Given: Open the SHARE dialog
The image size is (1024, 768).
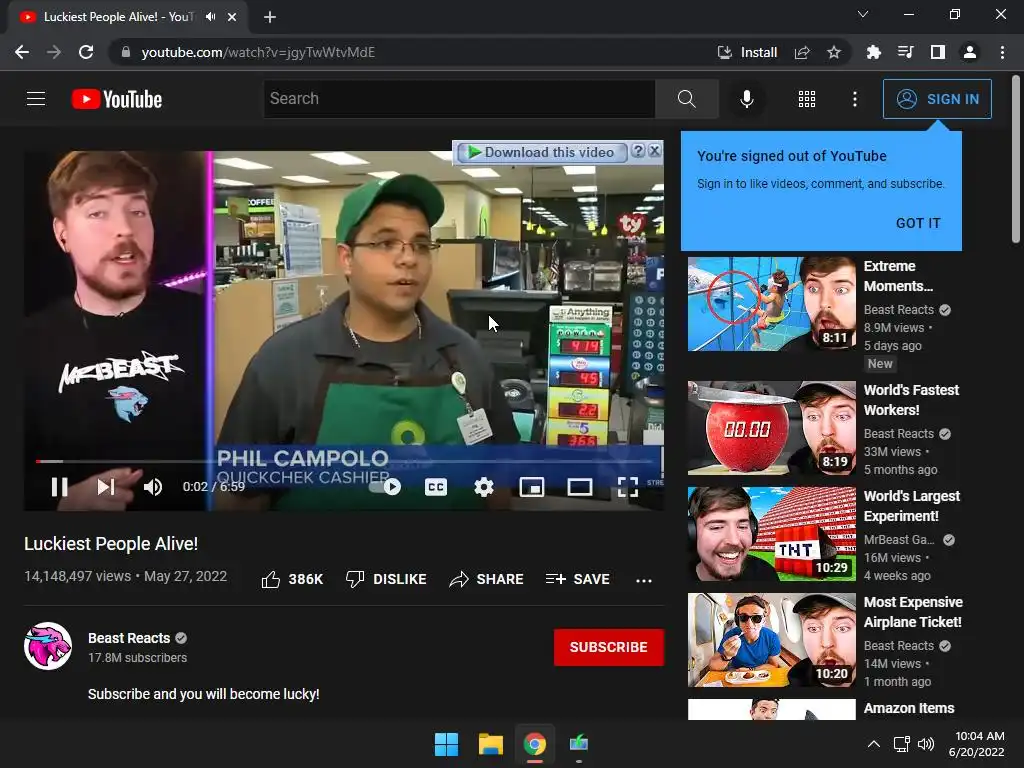Looking at the screenshot, I should click(x=487, y=579).
